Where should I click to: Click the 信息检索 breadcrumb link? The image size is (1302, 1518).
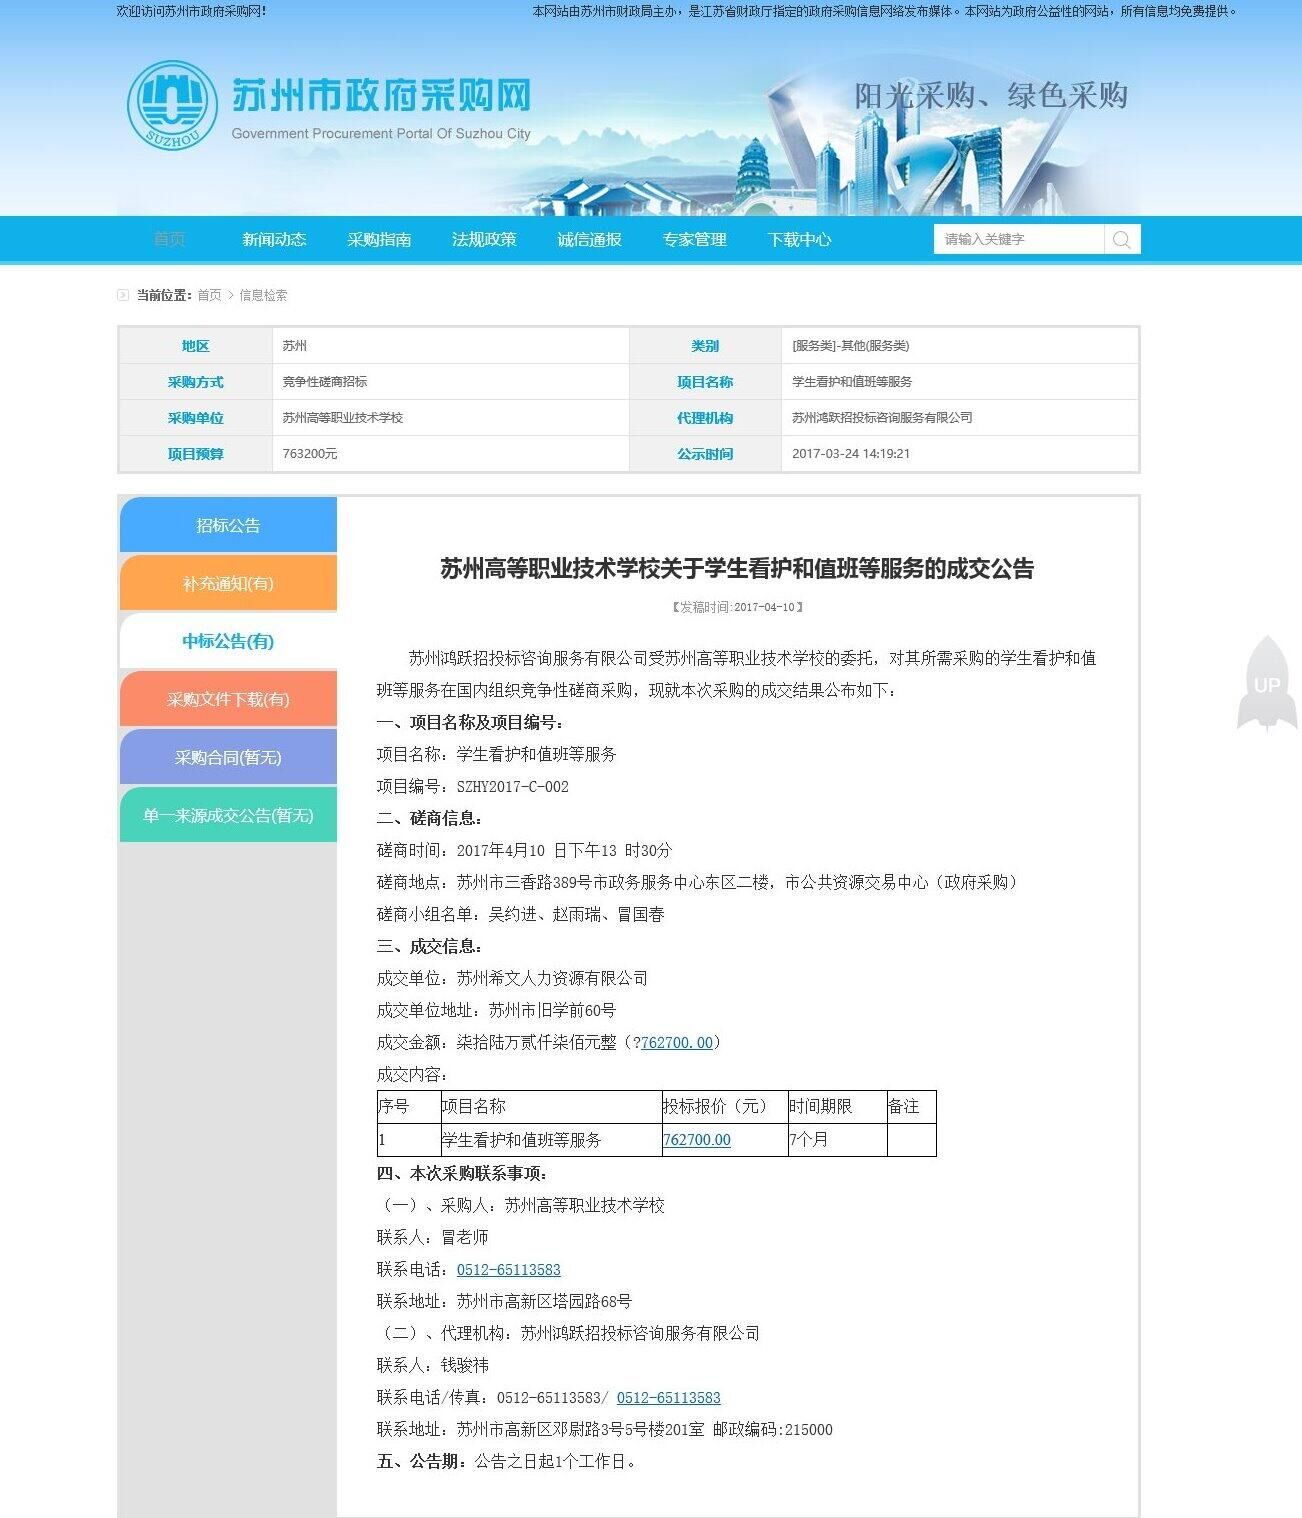click(x=263, y=295)
